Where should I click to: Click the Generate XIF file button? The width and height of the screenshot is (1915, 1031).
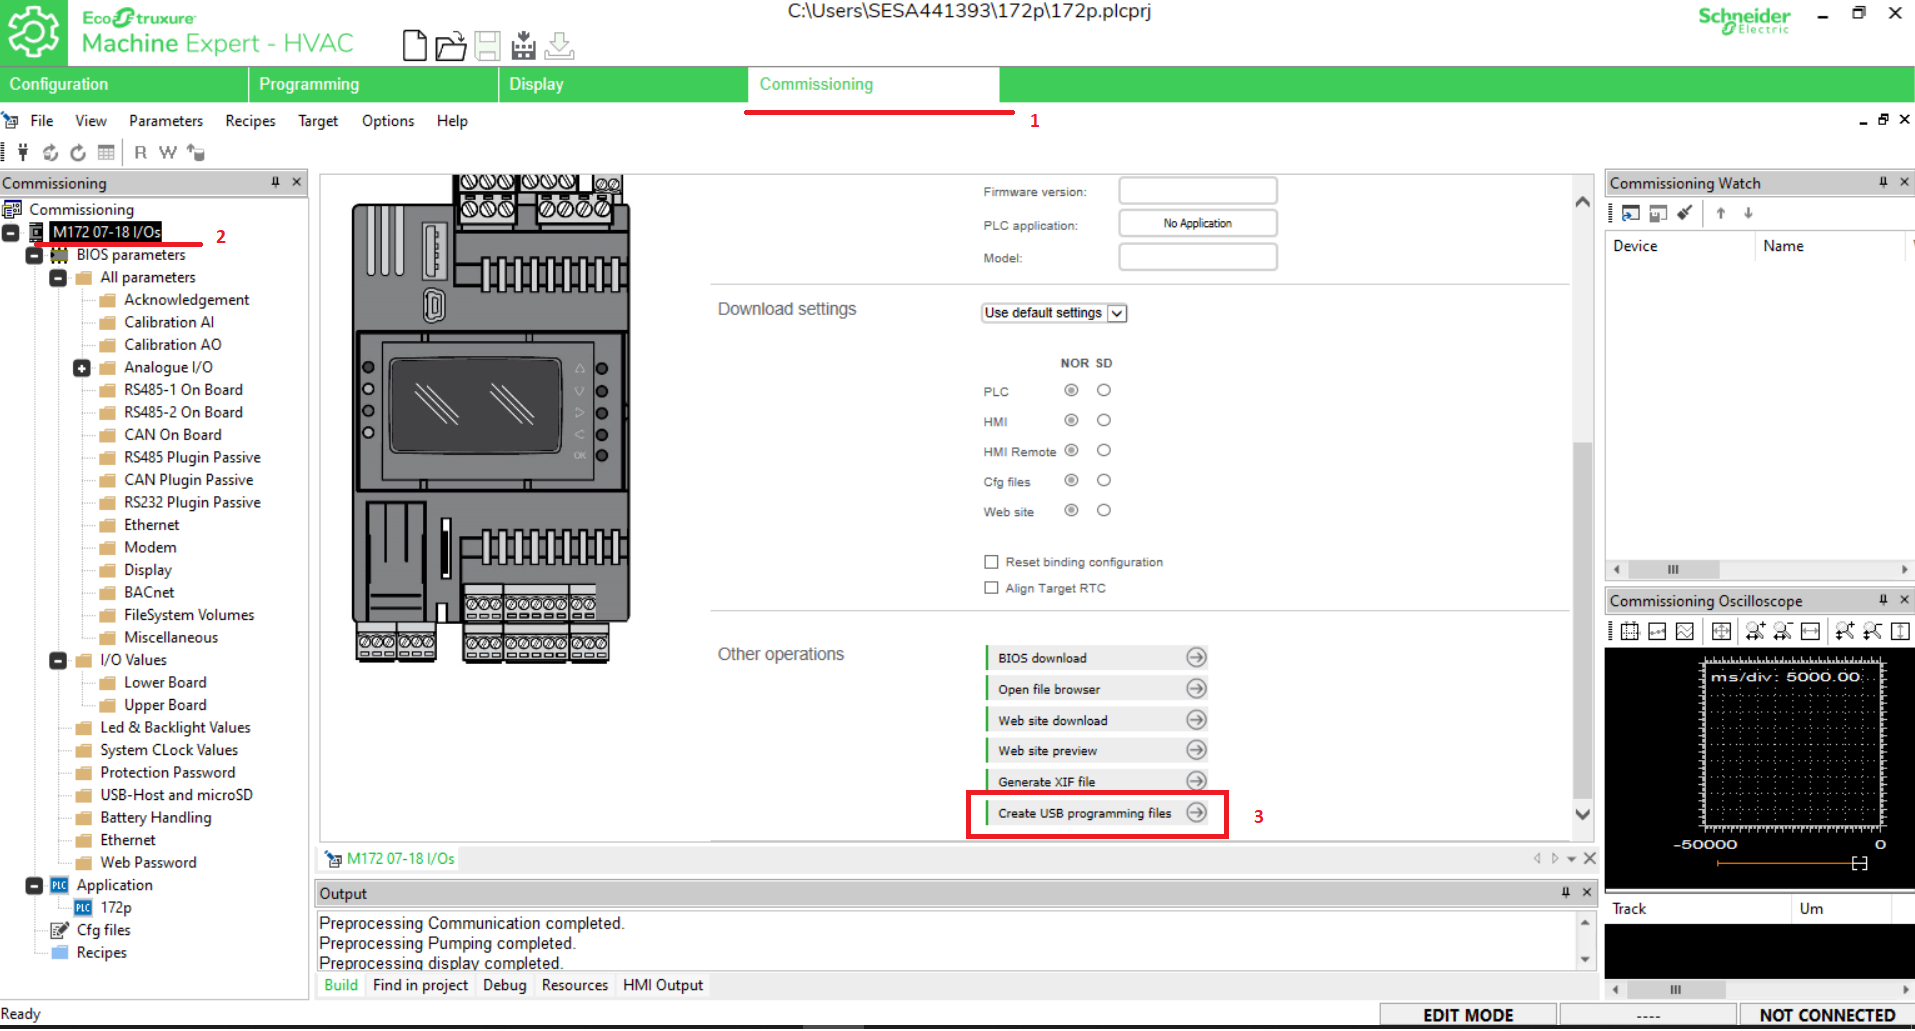click(x=1097, y=781)
